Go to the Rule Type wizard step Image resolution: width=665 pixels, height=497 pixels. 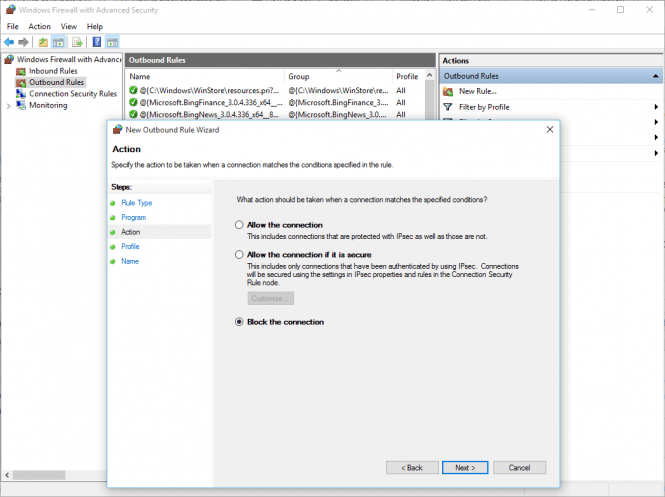(137, 203)
